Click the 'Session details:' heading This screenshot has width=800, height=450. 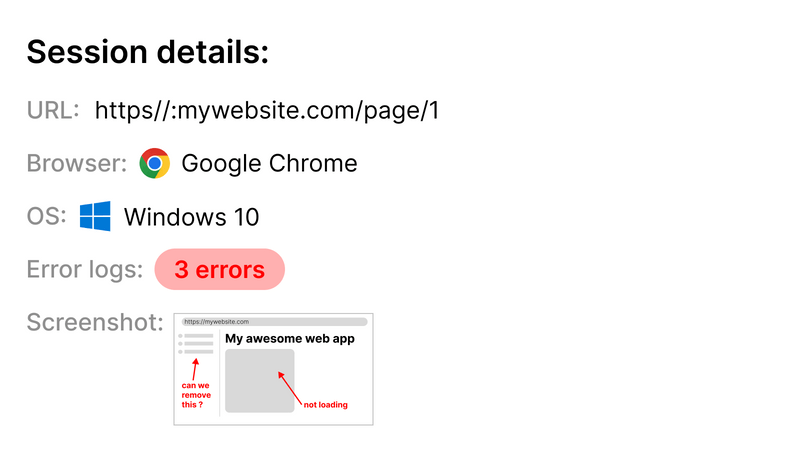(x=147, y=52)
